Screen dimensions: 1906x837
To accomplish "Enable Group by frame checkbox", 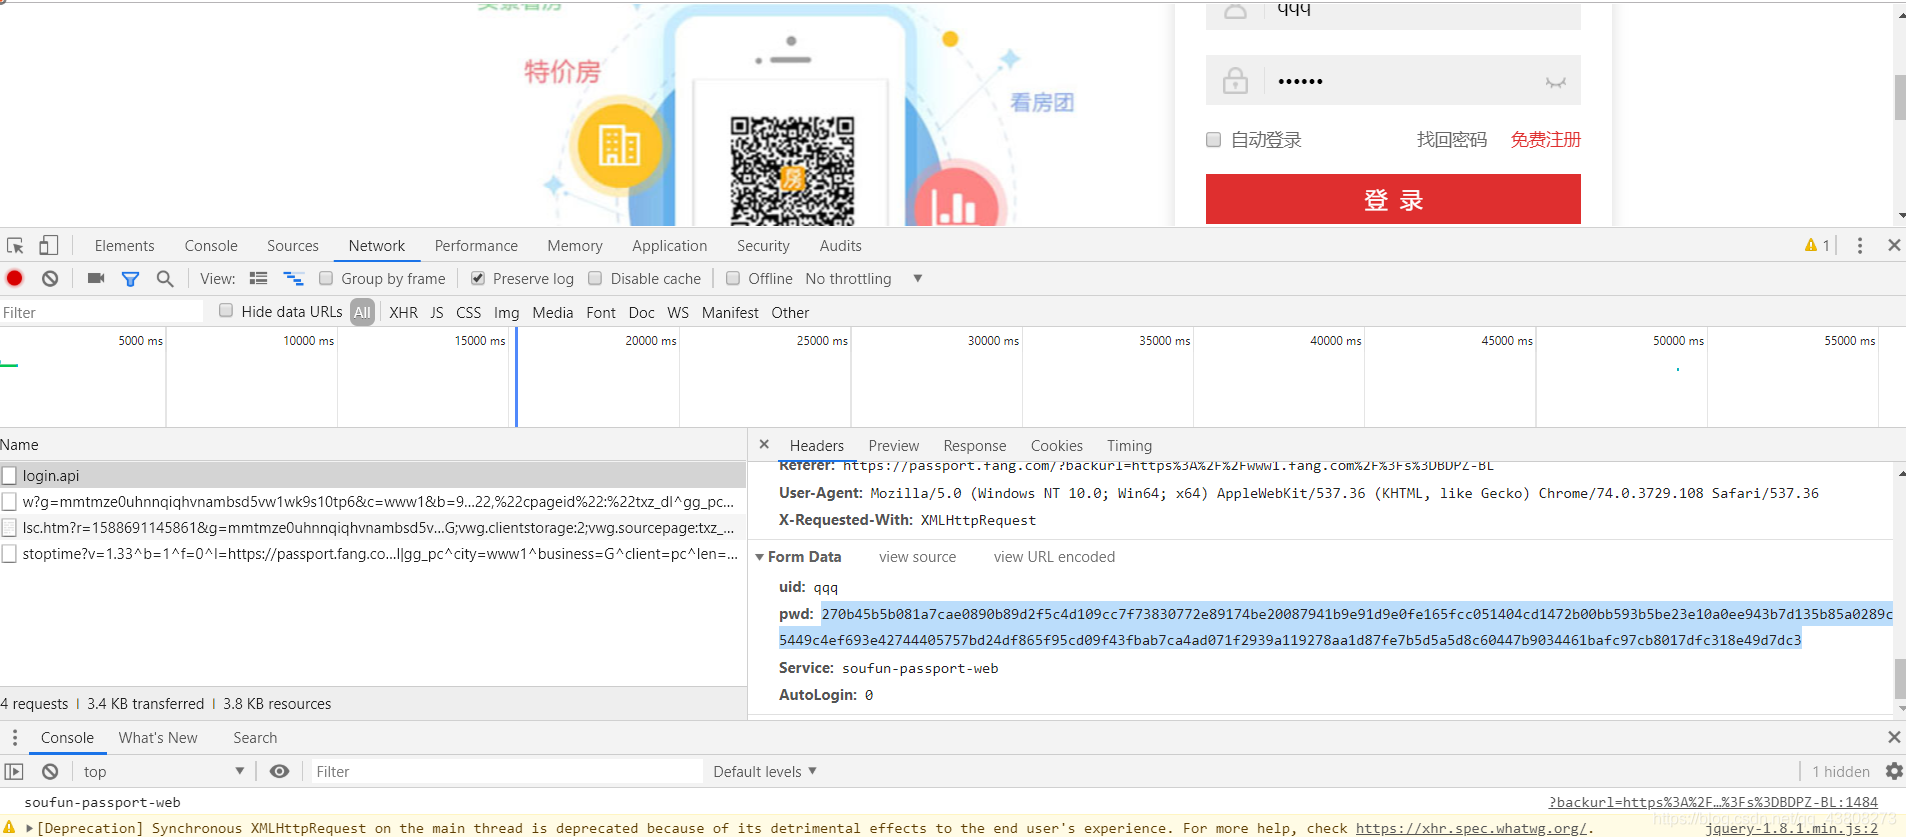I will pyautogui.click(x=326, y=279).
